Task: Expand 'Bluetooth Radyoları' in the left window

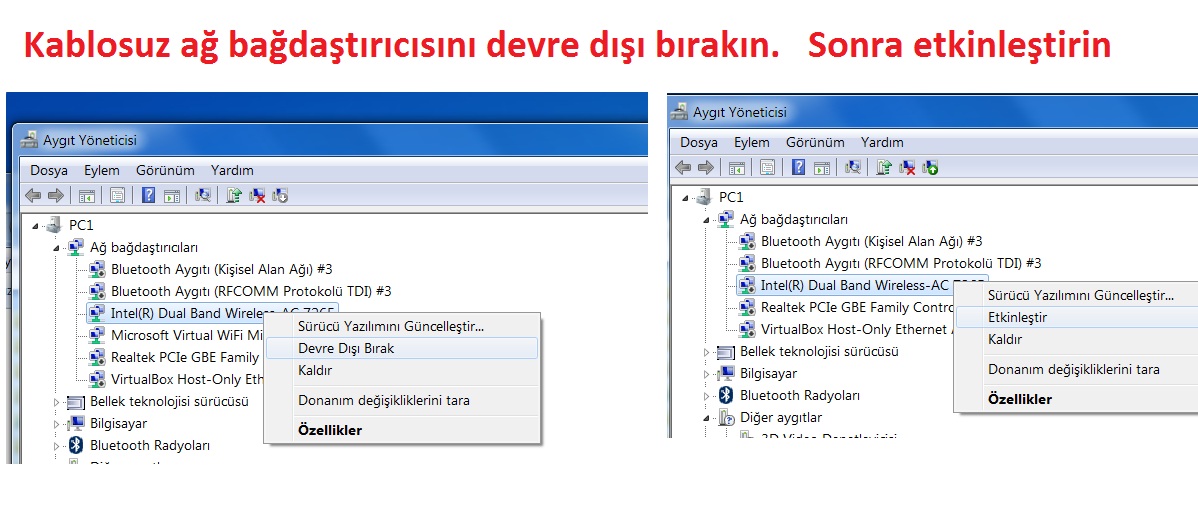Action: pyautogui.click(x=56, y=445)
